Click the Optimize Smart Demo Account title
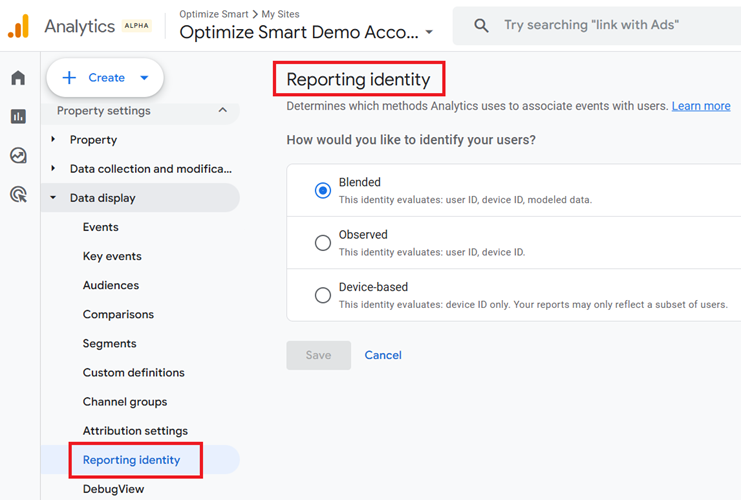741x500 pixels. point(299,32)
